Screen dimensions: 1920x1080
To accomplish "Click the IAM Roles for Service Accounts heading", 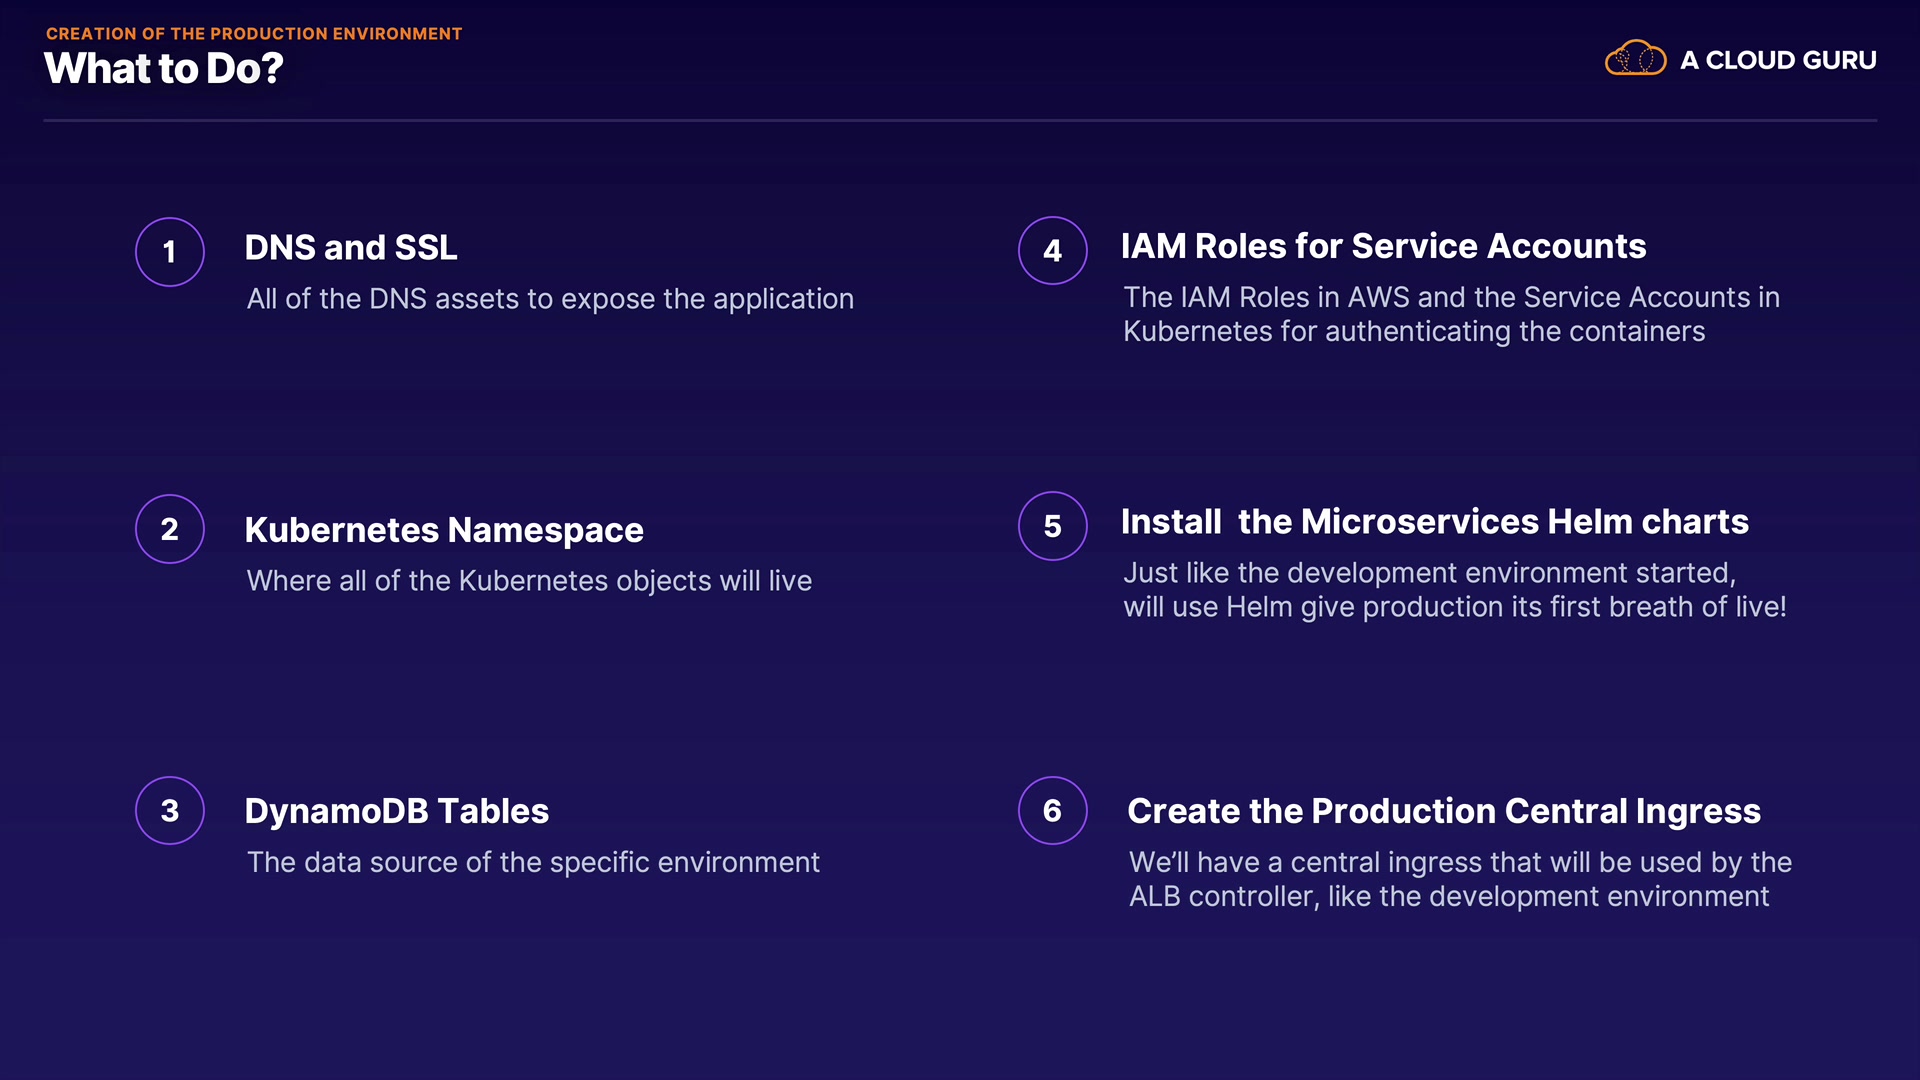I will point(1383,246).
